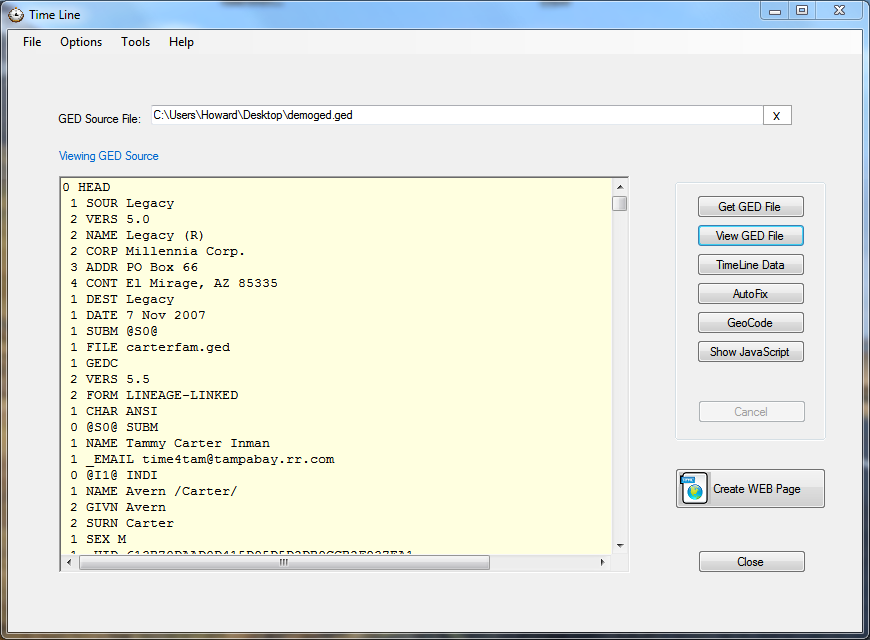Open the TimeLine Data view
The height and width of the screenshot is (640, 870).
point(750,264)
